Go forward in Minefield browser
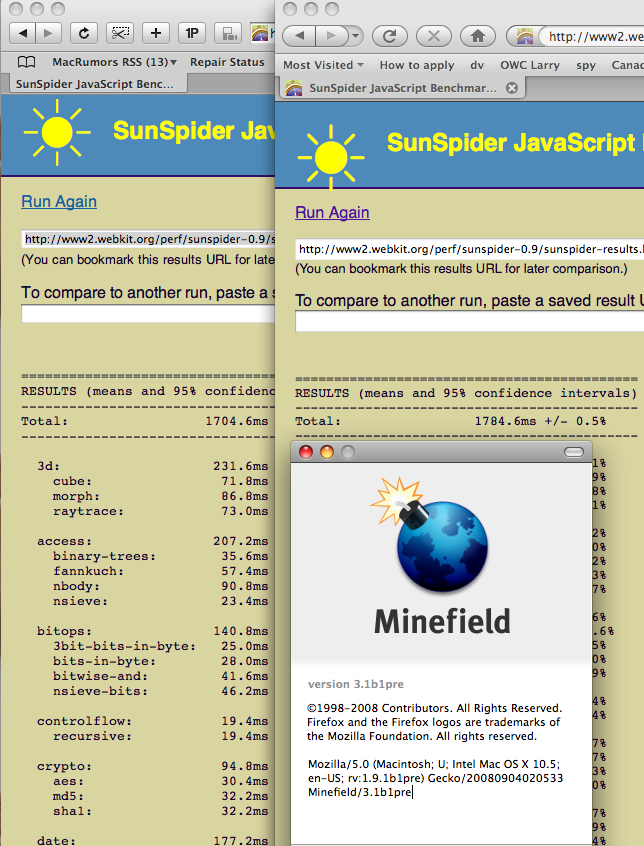This screenshot has height=846, width=644. [330, 36]
